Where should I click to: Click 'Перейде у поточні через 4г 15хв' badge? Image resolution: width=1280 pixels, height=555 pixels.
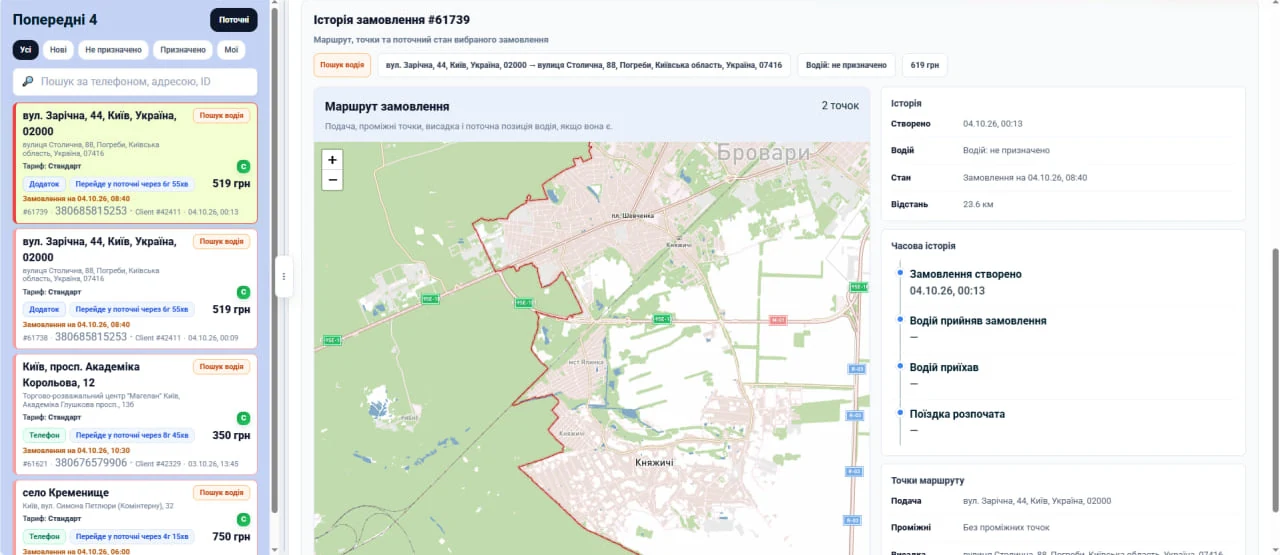(x=132, y=537)
